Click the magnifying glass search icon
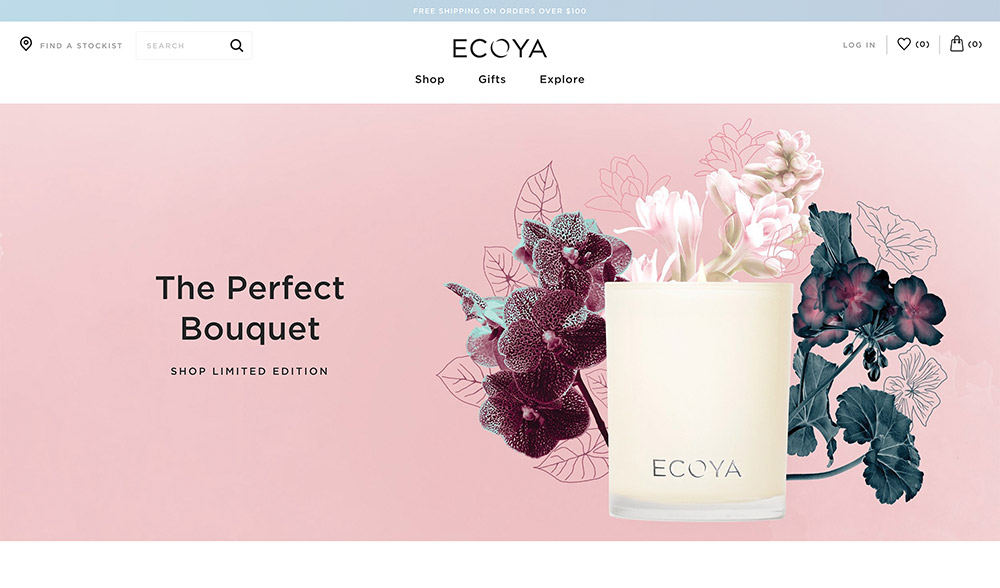 237,45
